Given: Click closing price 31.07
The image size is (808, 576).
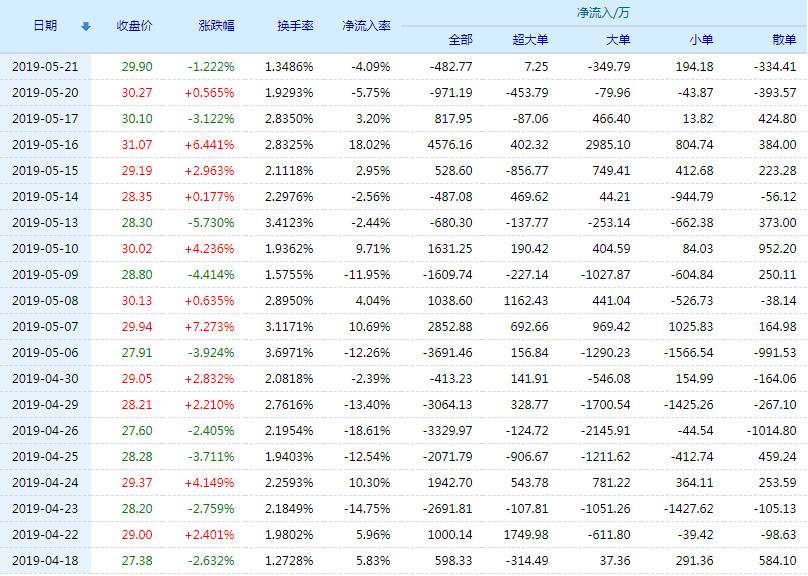Looking at the screenshot, I should [x=137, y=145].
